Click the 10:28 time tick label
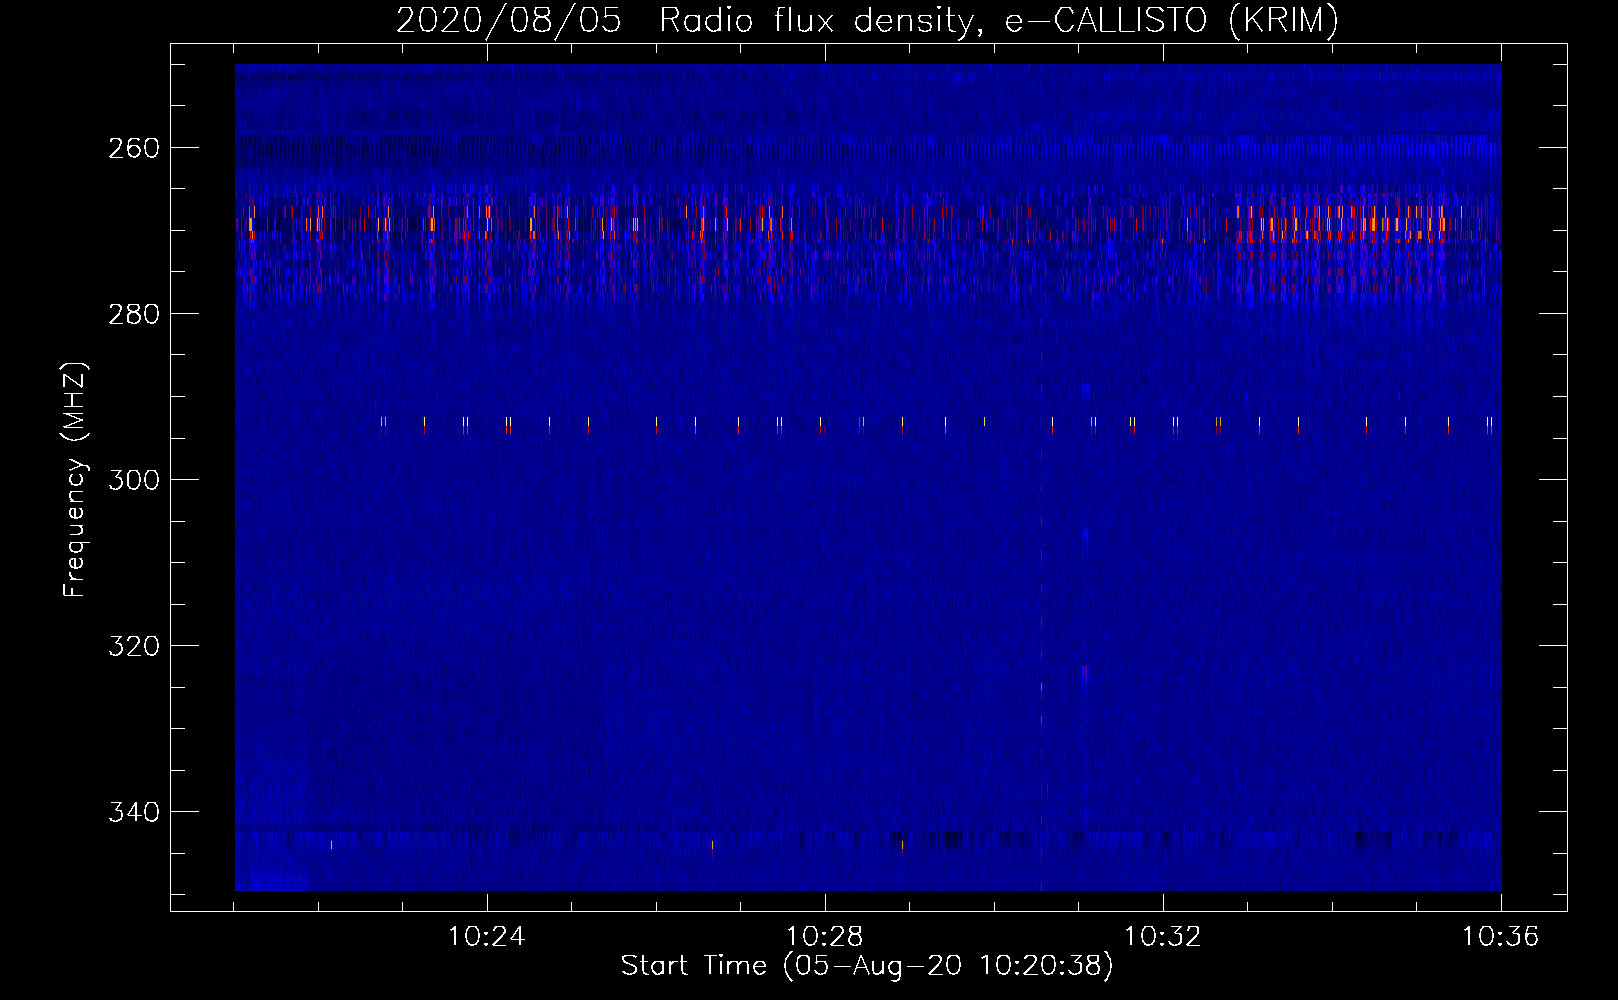This screenshot has width=1618, height=1000. point(825,937)
